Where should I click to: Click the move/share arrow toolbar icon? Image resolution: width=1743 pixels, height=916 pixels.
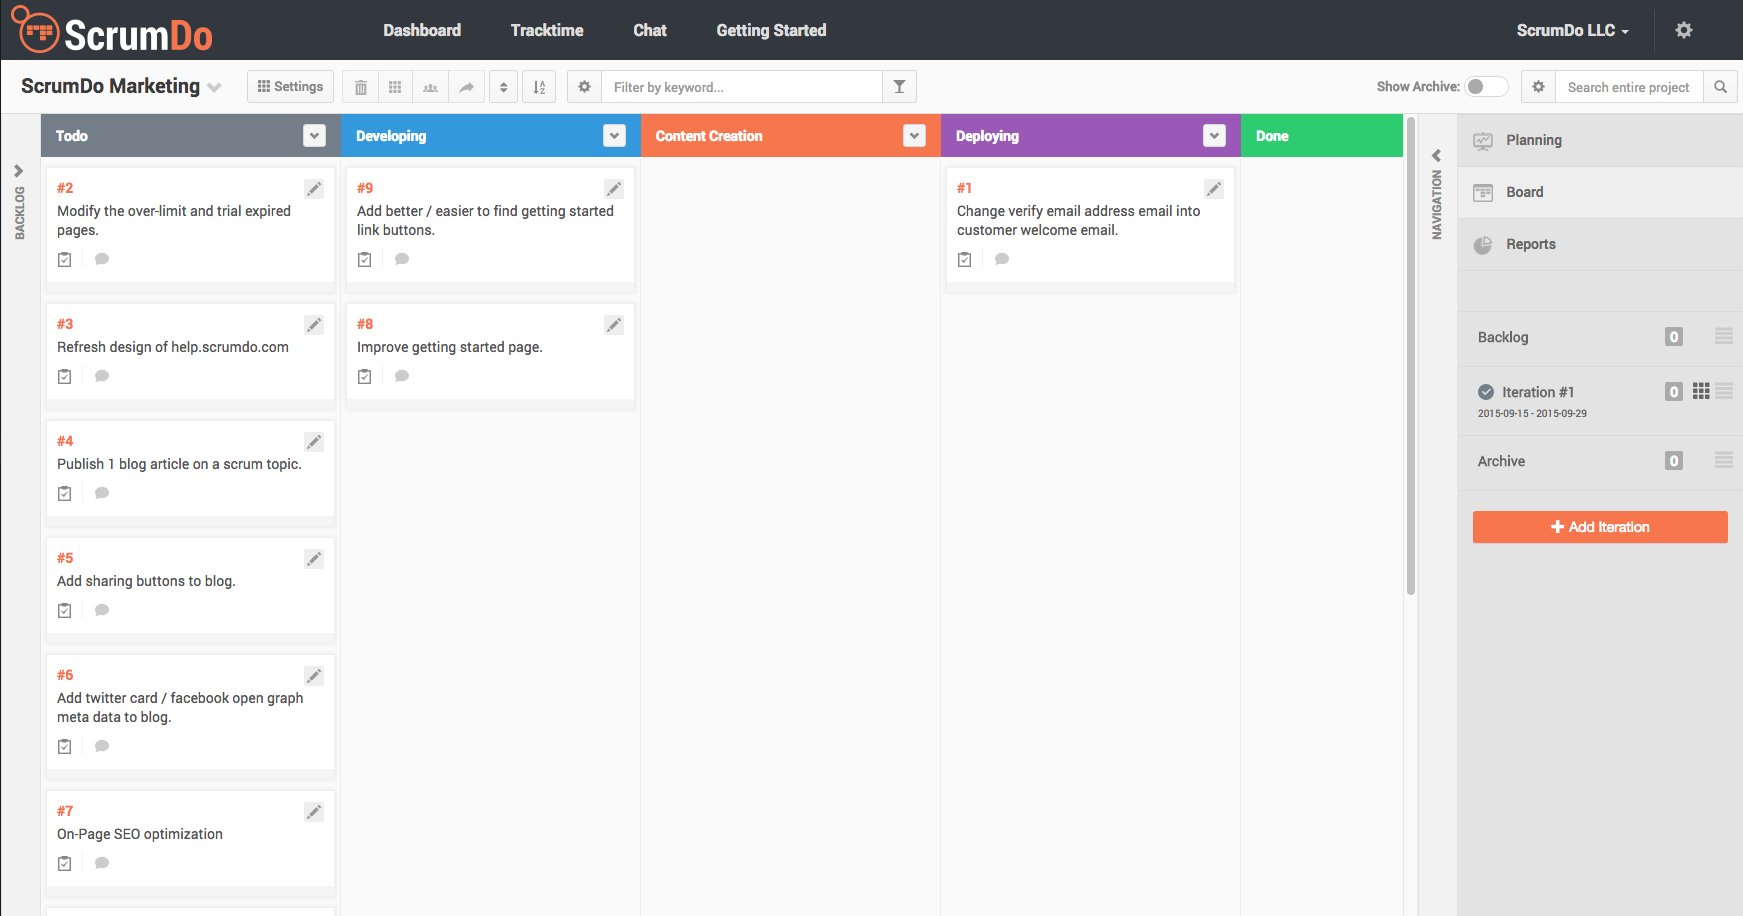coord(466,87)
